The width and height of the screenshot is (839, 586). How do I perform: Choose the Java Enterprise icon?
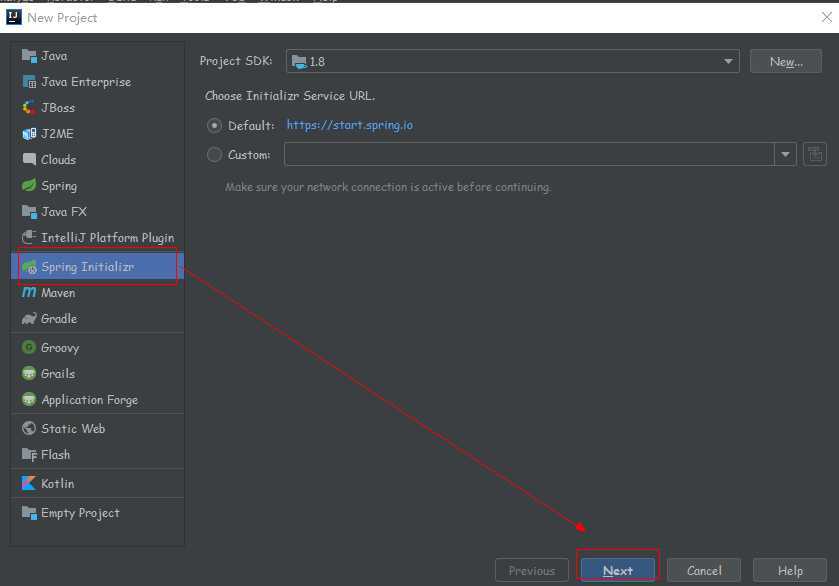(x=29, y=82)
